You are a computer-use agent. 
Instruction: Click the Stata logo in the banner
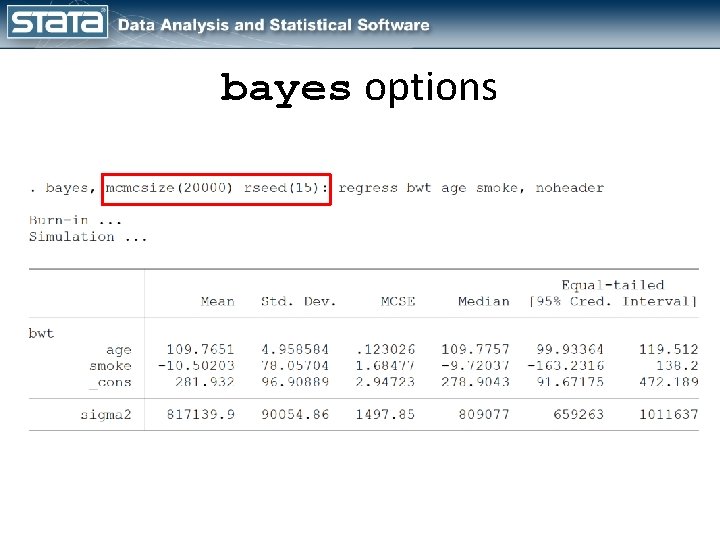(57, 22)
